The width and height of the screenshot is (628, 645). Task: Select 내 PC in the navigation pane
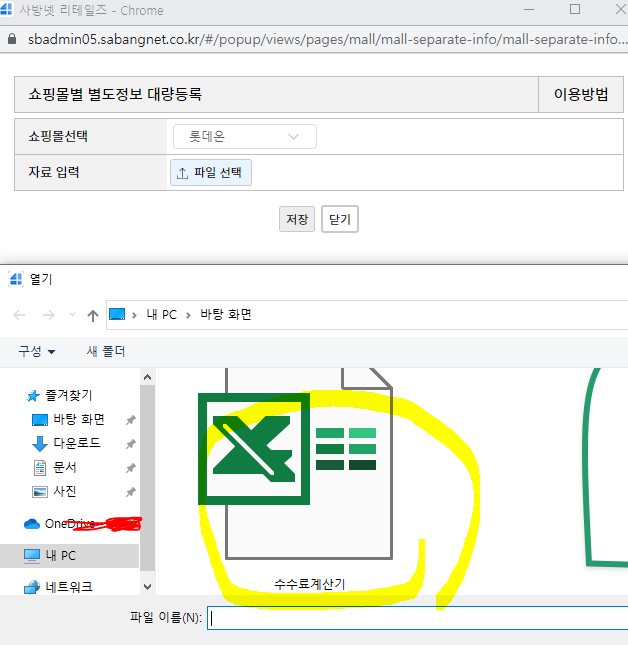(x=69, y=556)
